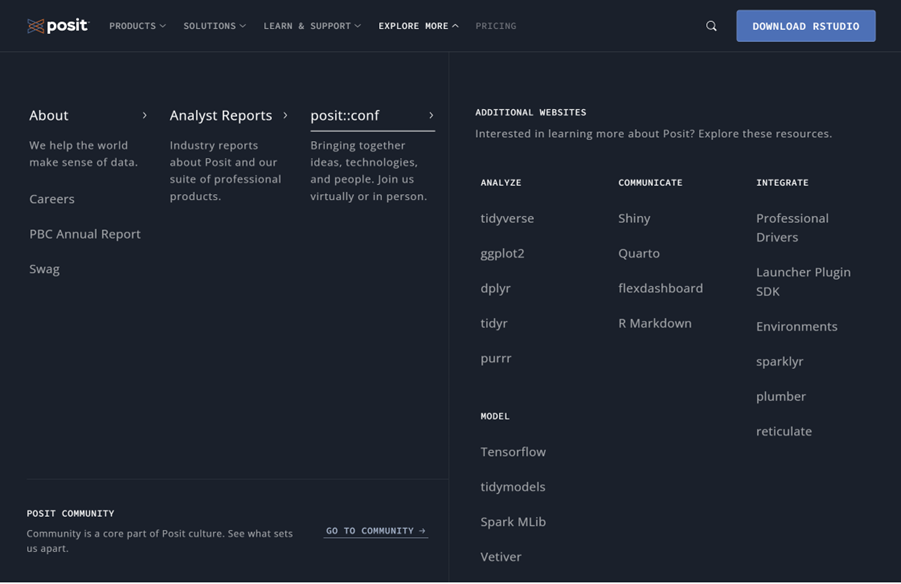Click the Communicate section heading
Viewport: 901px width, 584px height.
pos(650,183)
